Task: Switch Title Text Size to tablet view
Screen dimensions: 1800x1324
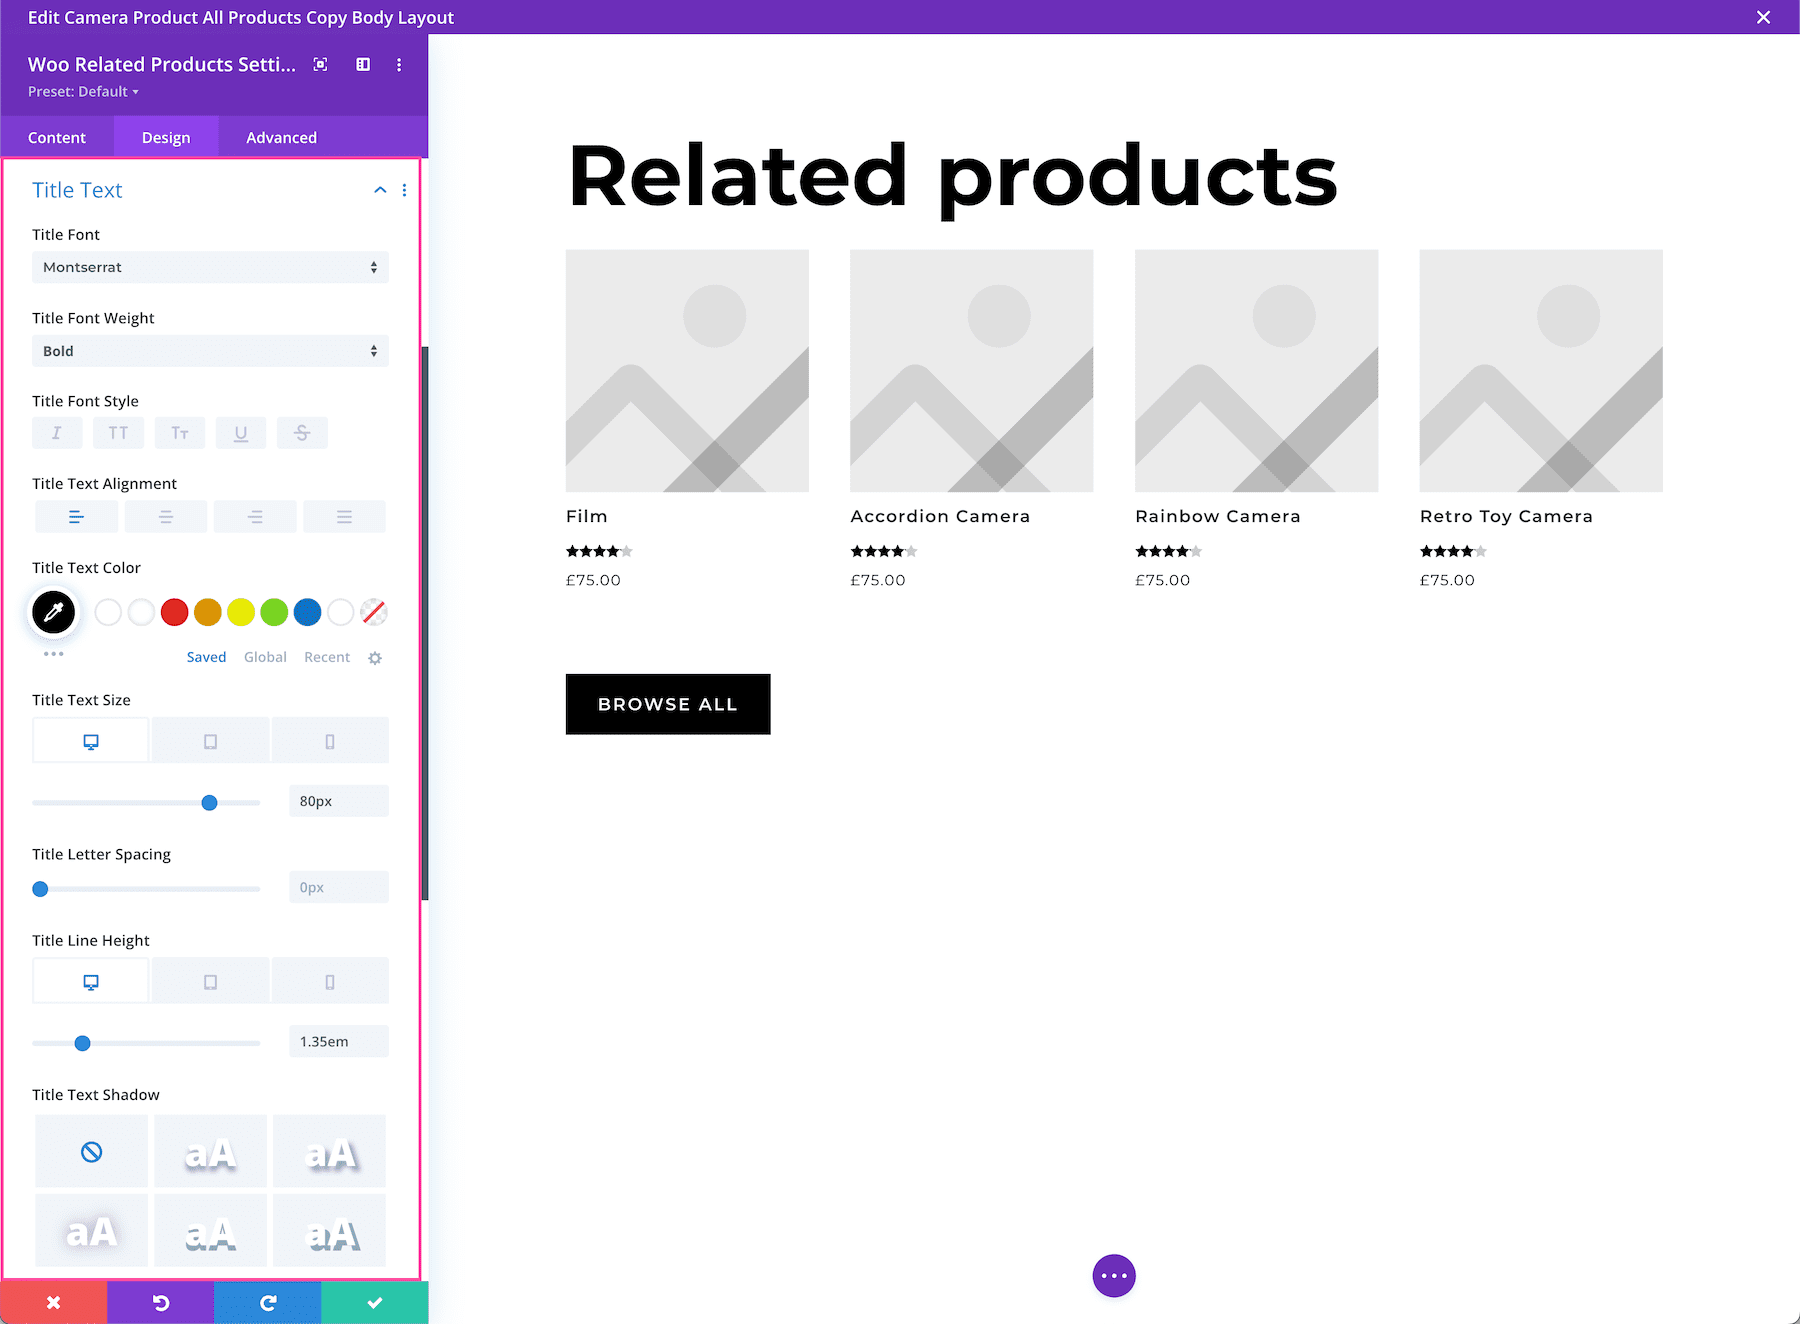Action: [210, 740]
